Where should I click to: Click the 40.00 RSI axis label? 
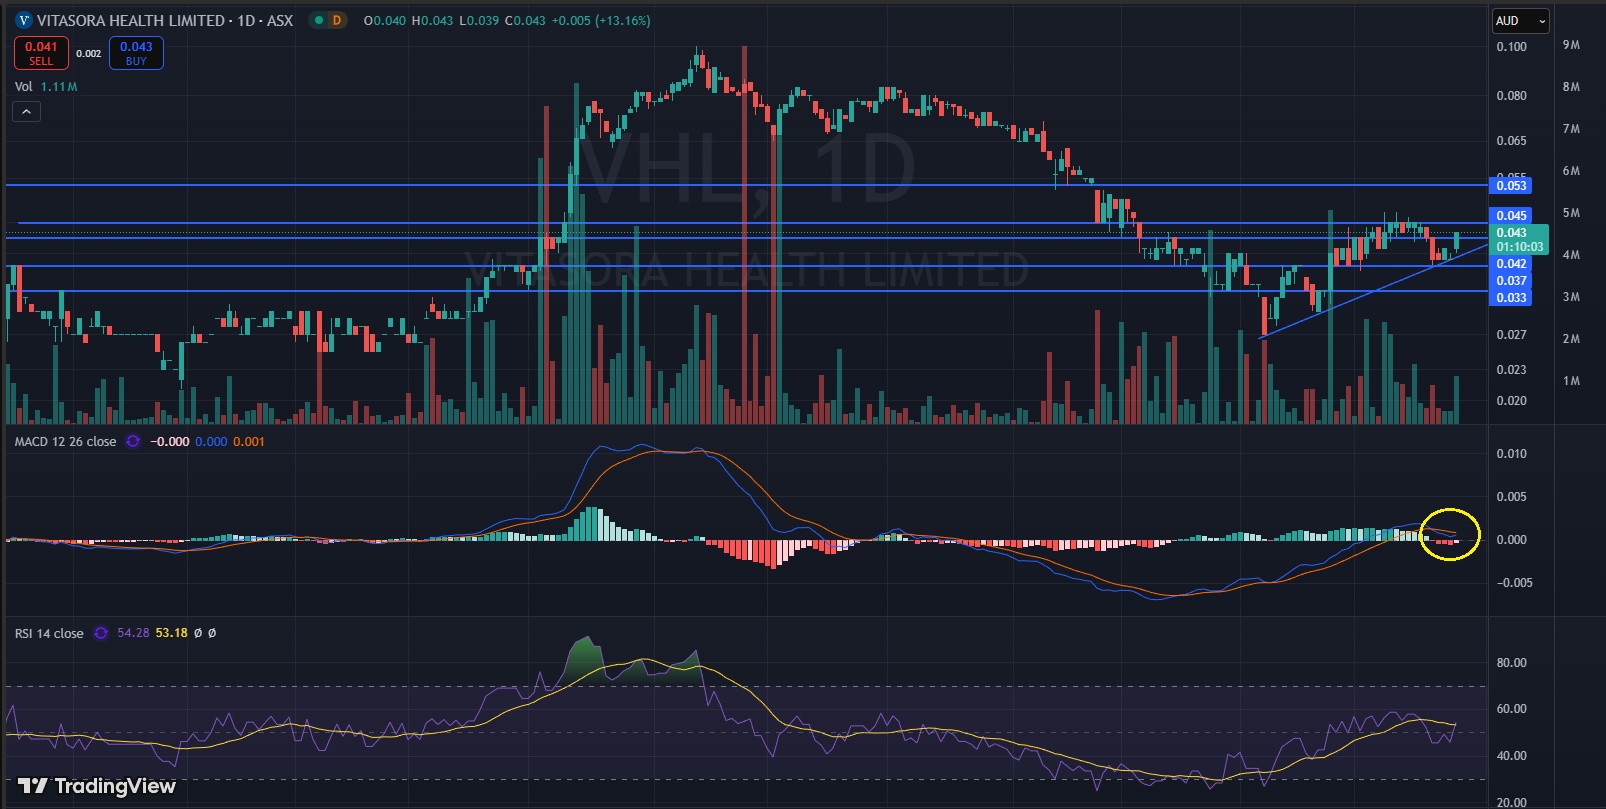tap(1511, 756)
